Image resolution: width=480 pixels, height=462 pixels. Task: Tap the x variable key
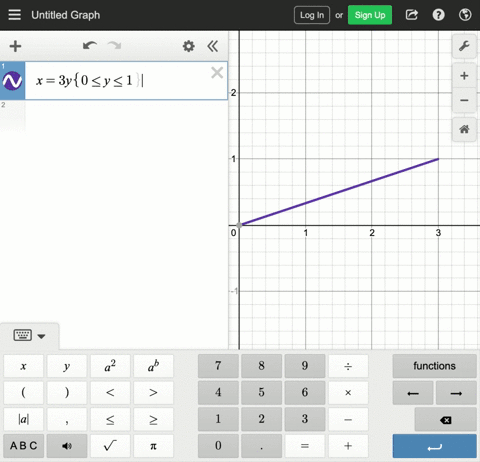tap(23, 366)
